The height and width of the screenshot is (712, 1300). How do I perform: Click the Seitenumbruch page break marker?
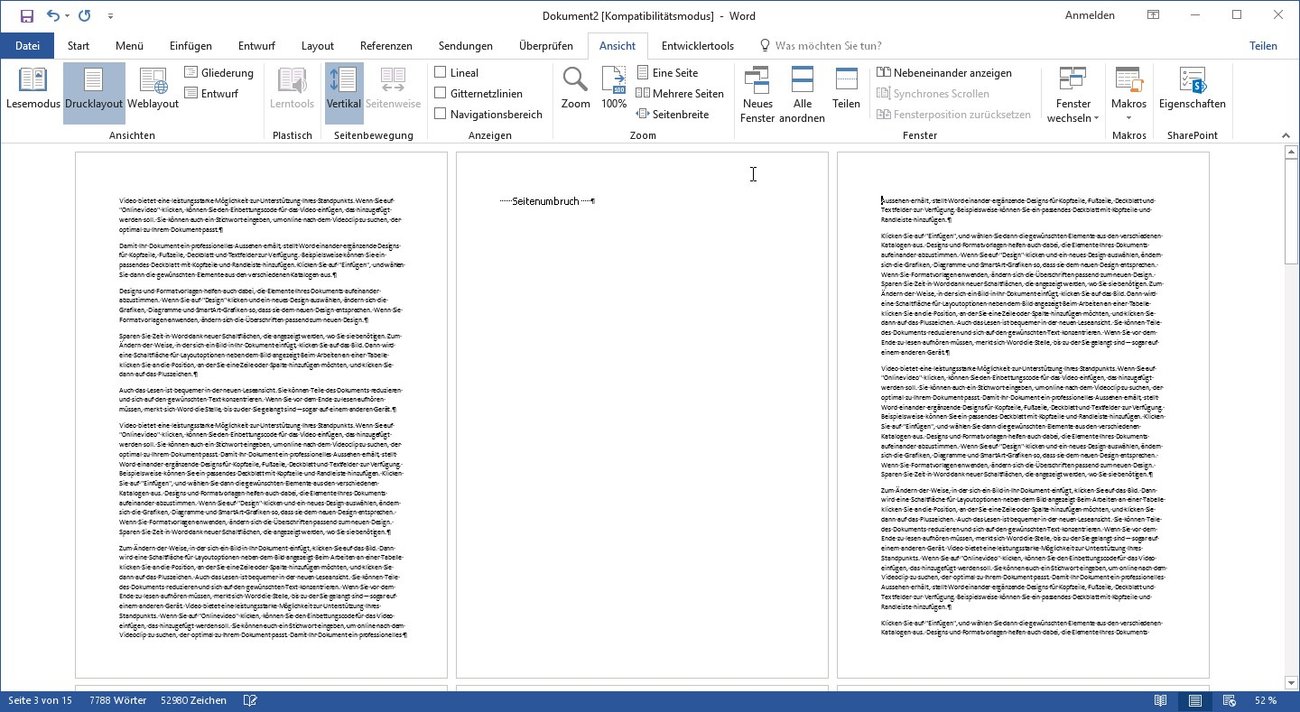(x=547, y=201)
